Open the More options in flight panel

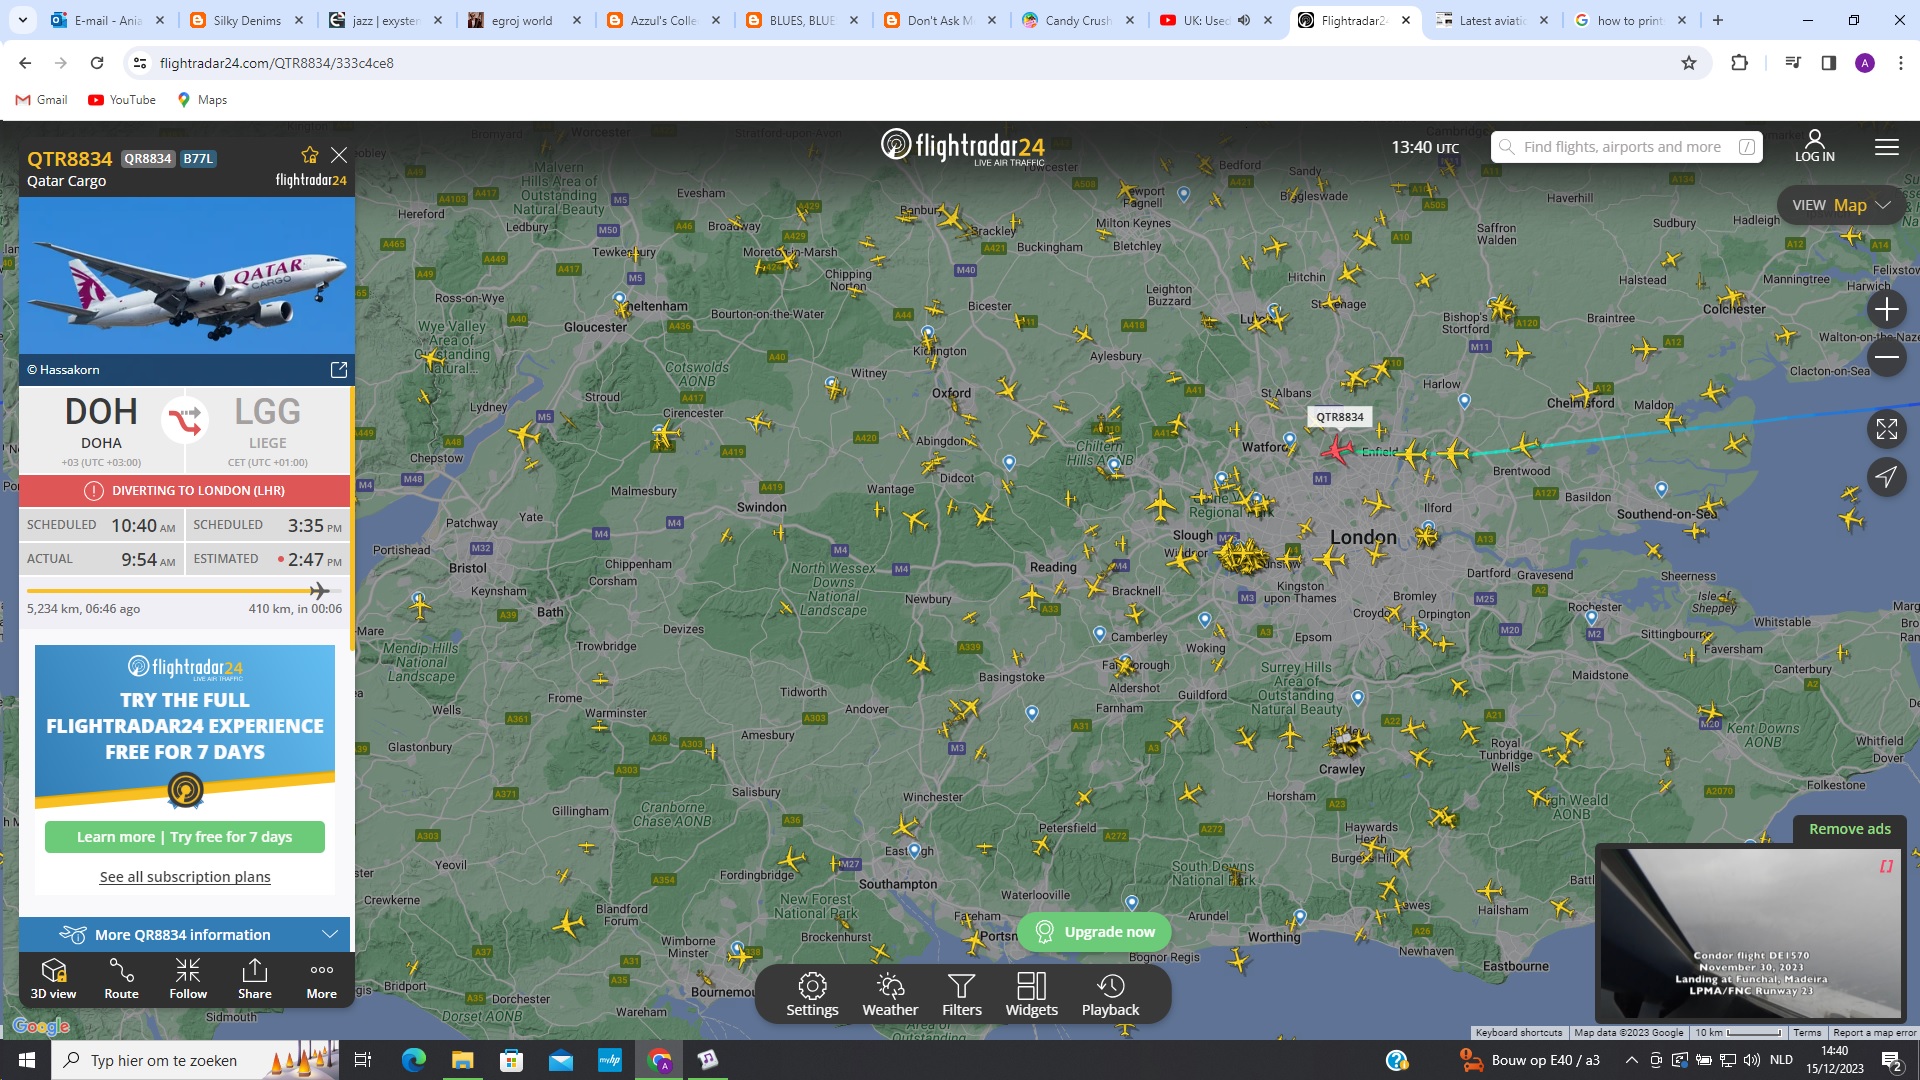[322, 978]
